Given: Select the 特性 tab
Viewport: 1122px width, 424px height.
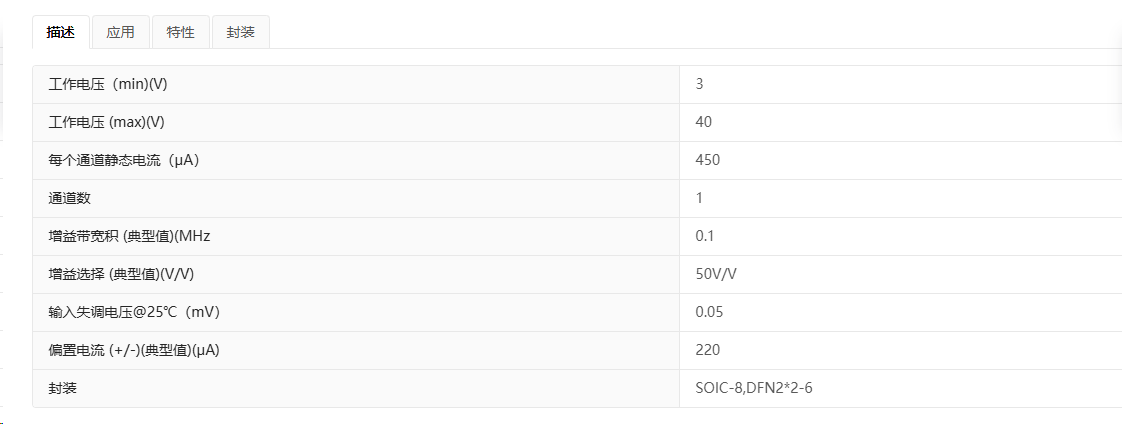Looking at the screenshot, I should (x=181, y=32).
